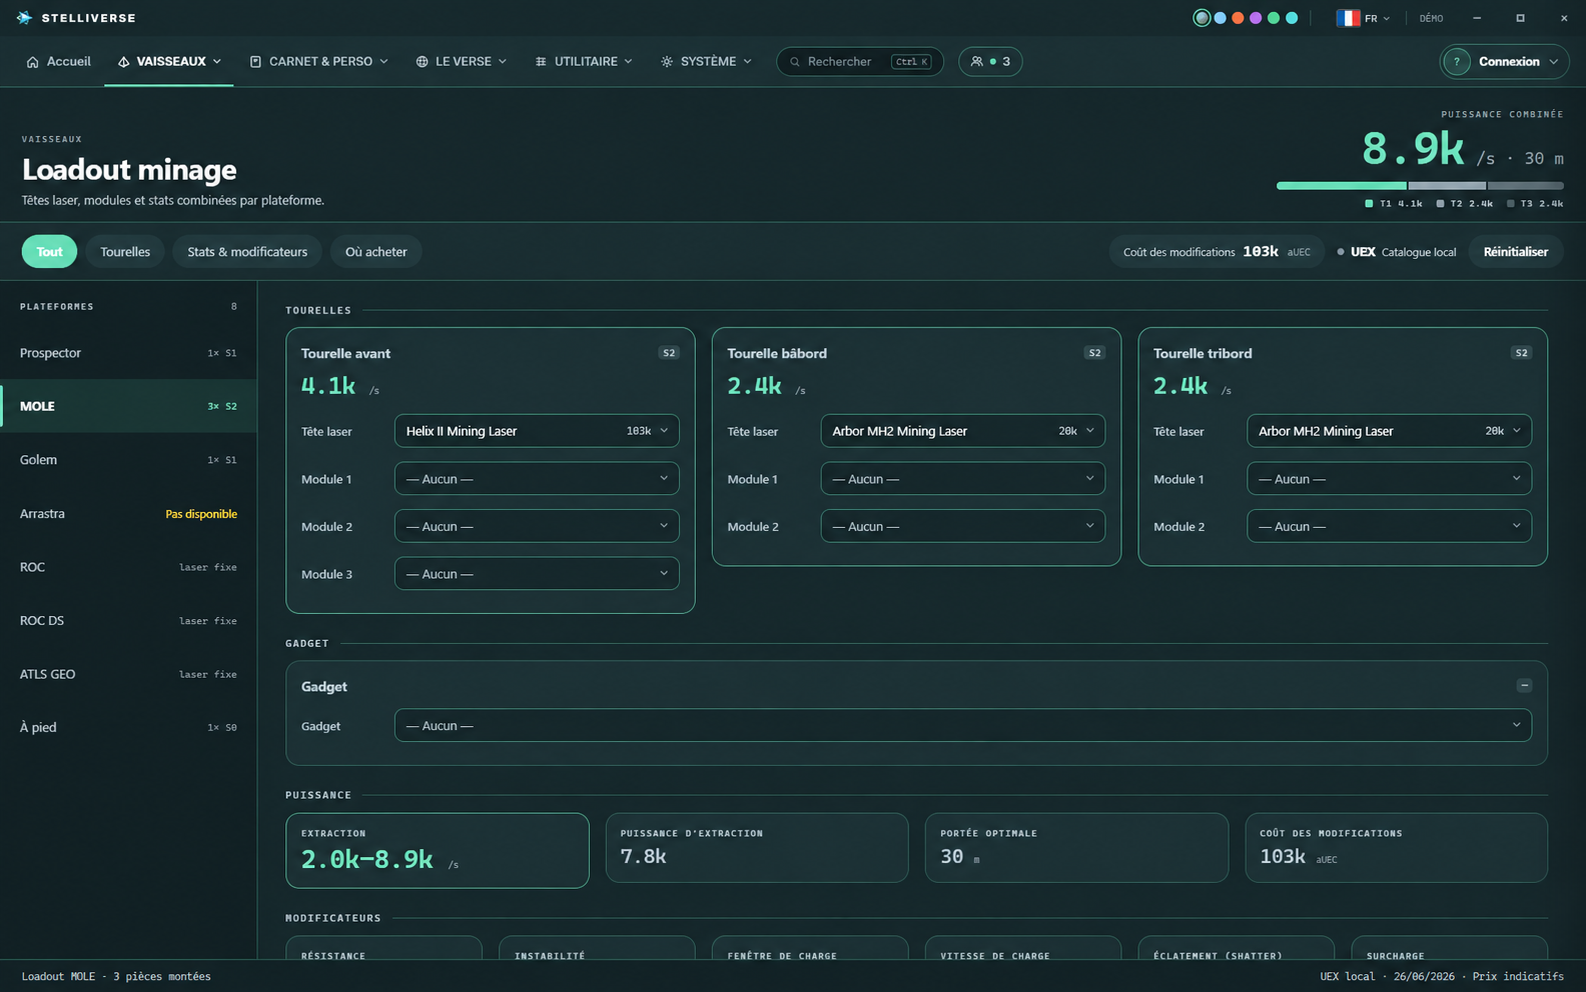Select the light blue theme color swatch
Viewport: 1586px width, 992px height.
pos(1220,18)
